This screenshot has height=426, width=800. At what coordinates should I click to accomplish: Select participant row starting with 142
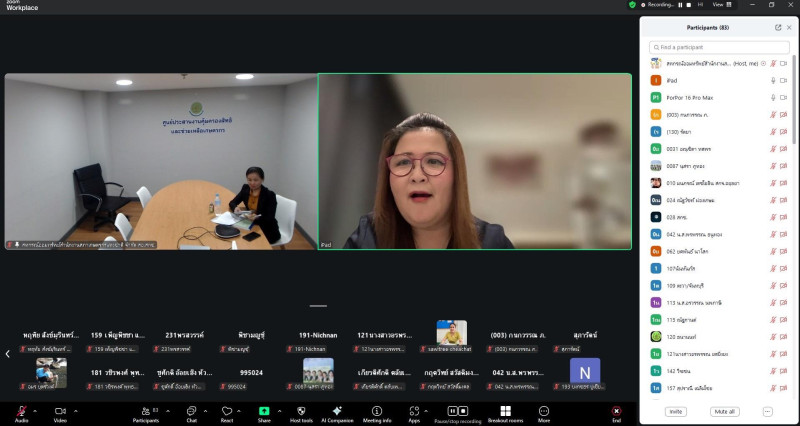[x=719, y=371]
